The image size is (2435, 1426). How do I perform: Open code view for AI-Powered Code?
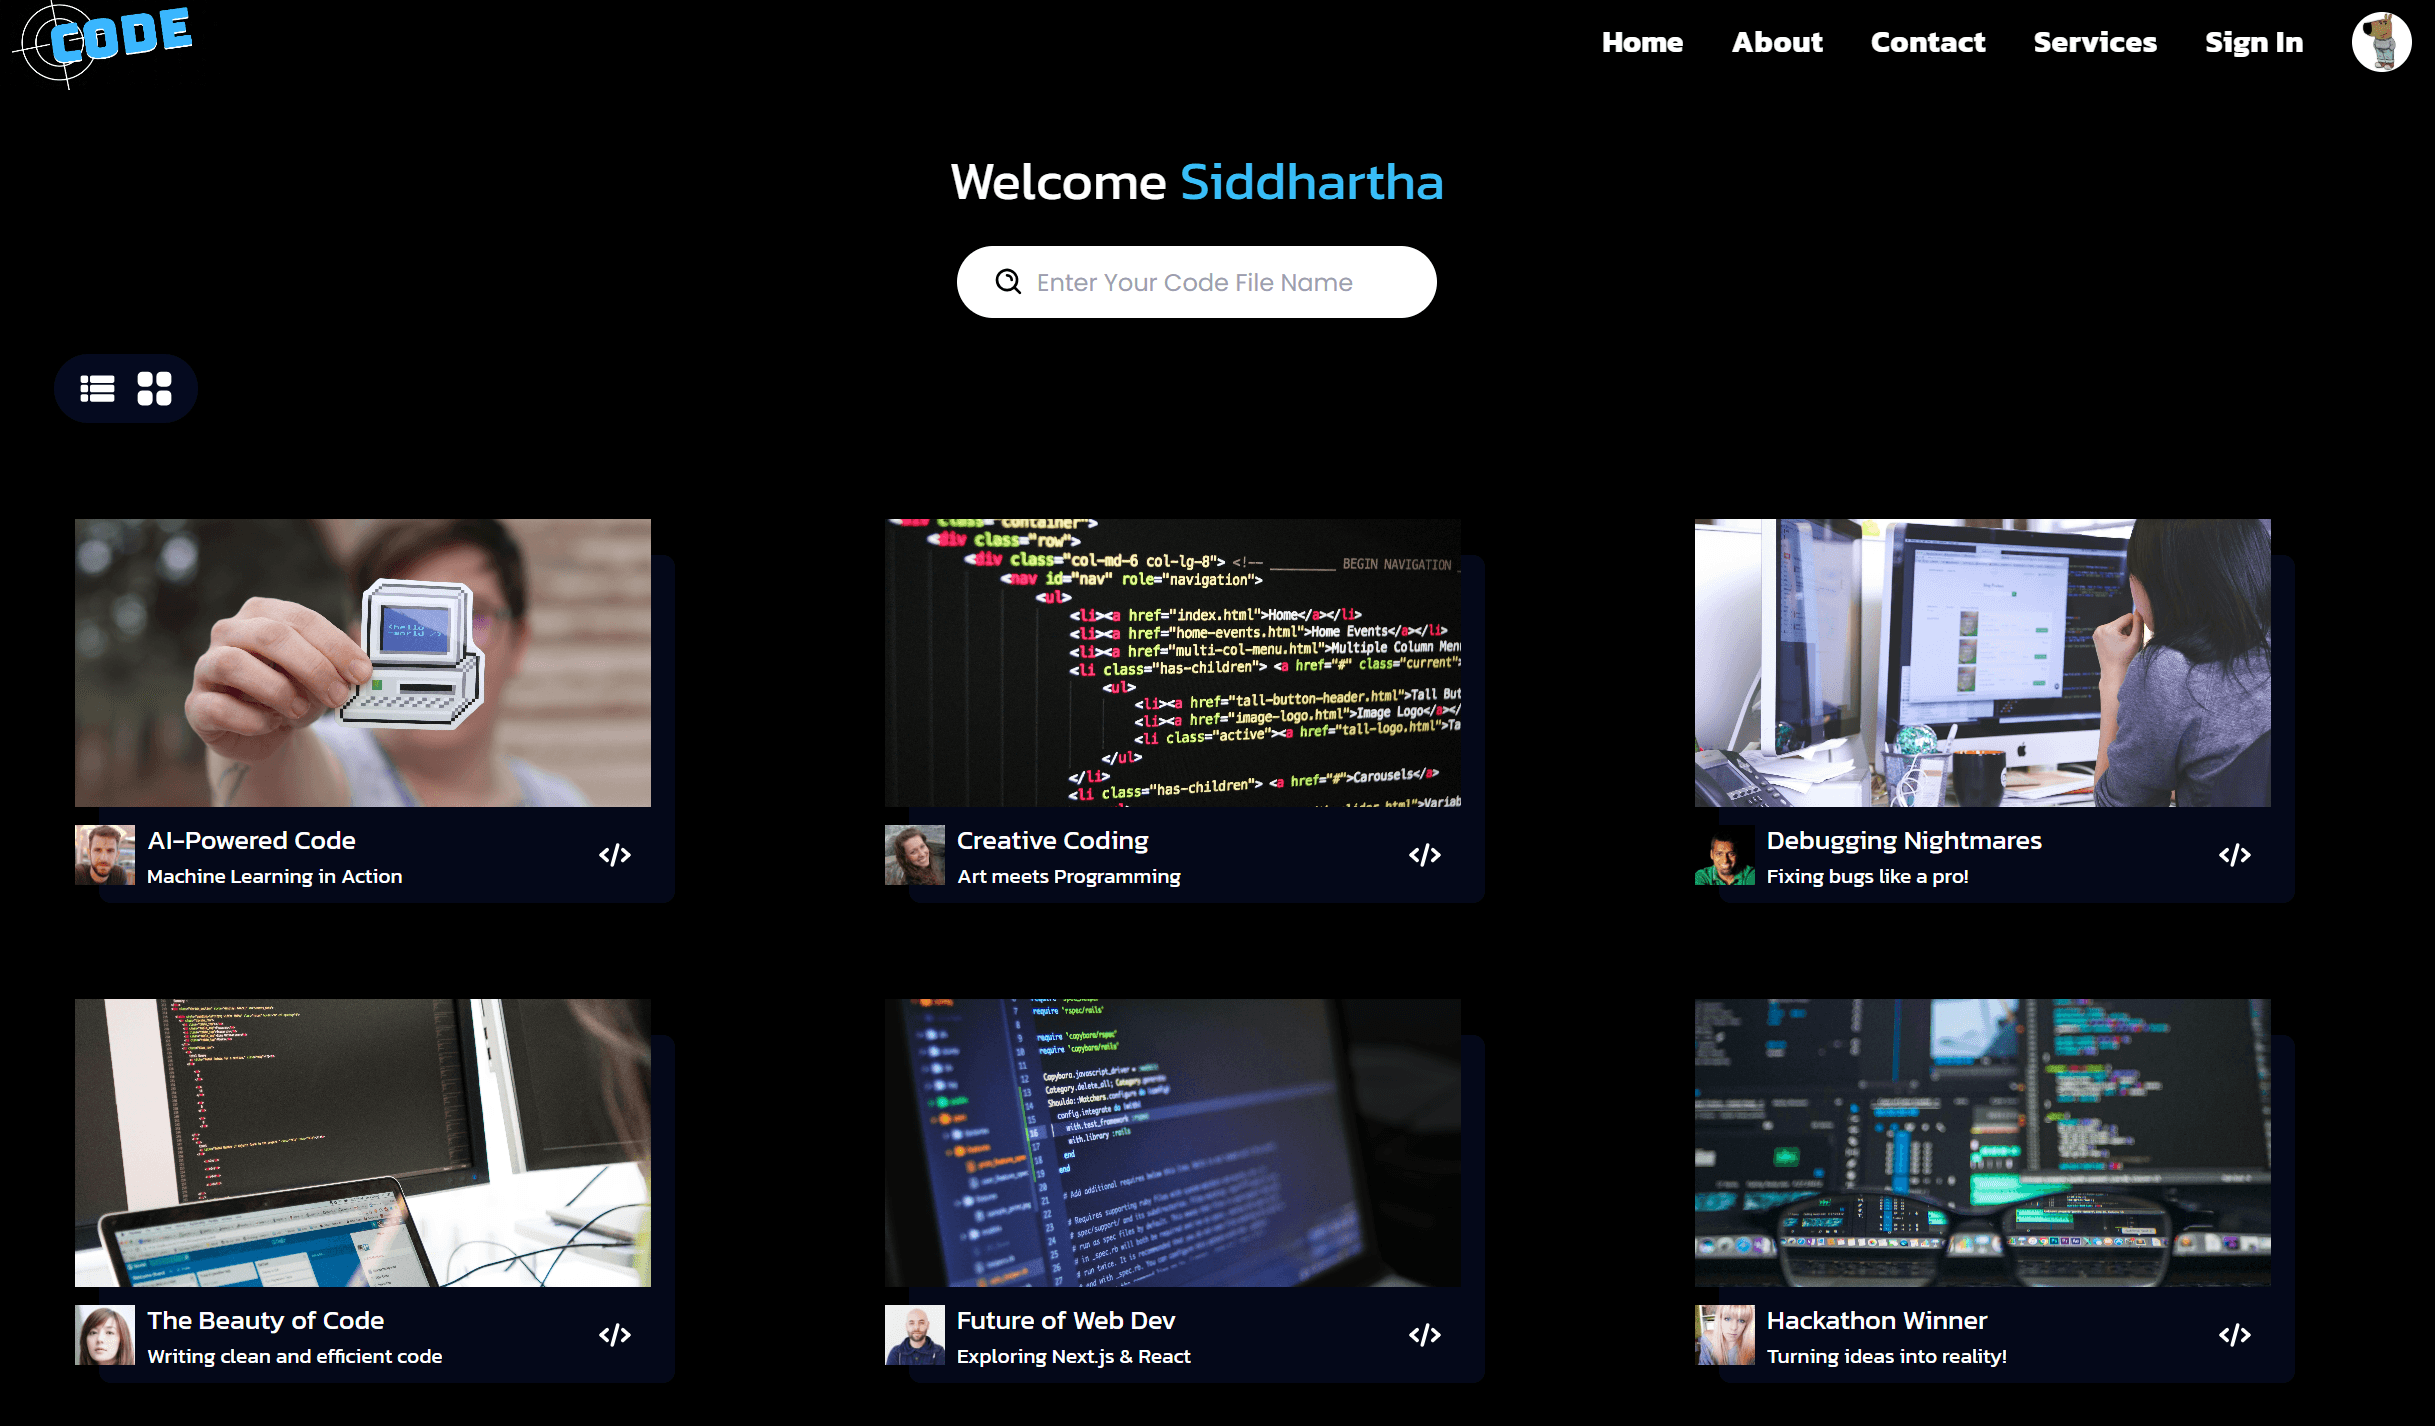[615, 854]
